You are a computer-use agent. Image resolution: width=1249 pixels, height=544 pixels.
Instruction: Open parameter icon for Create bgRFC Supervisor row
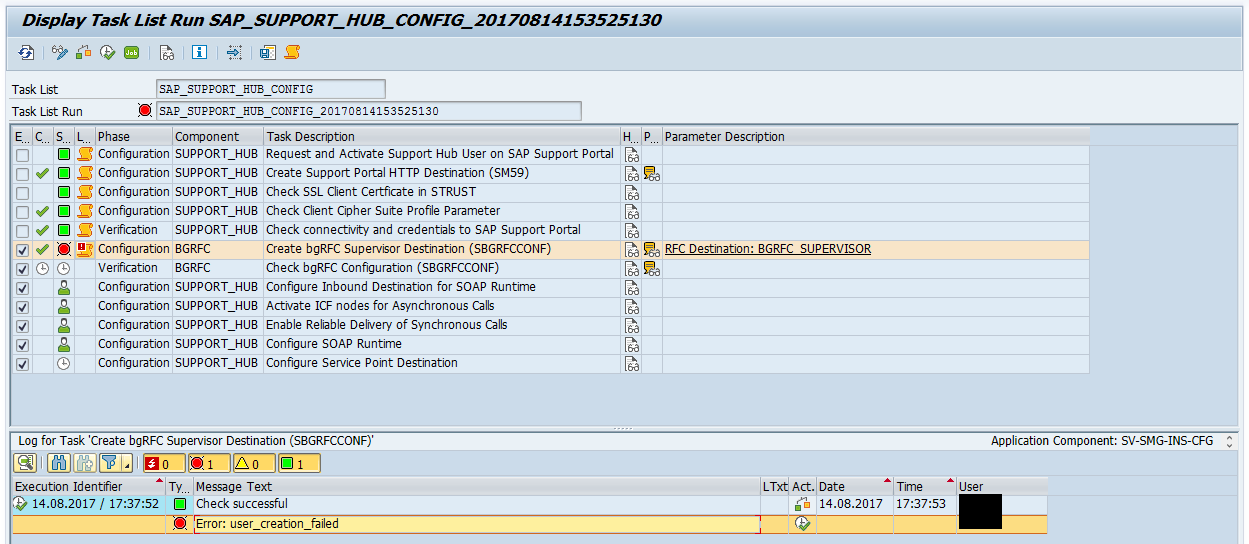click(651, 249)
